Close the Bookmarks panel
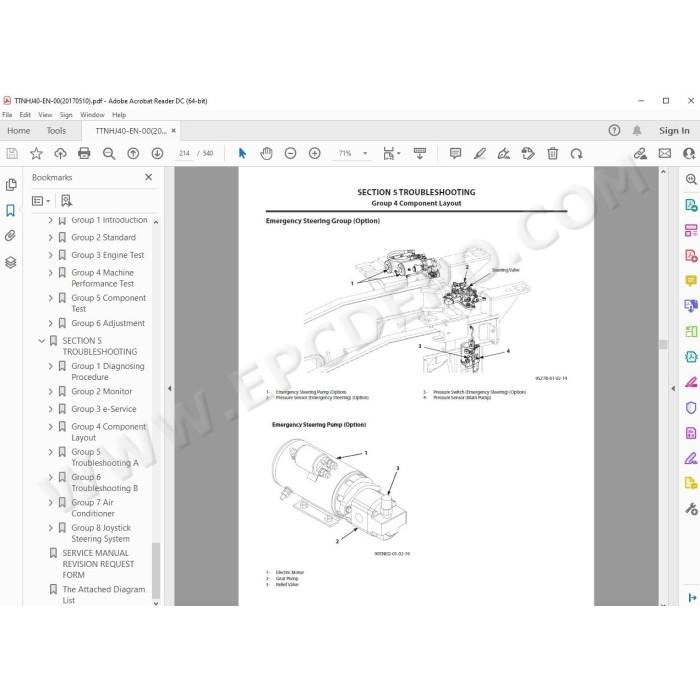 click(149, 177)
